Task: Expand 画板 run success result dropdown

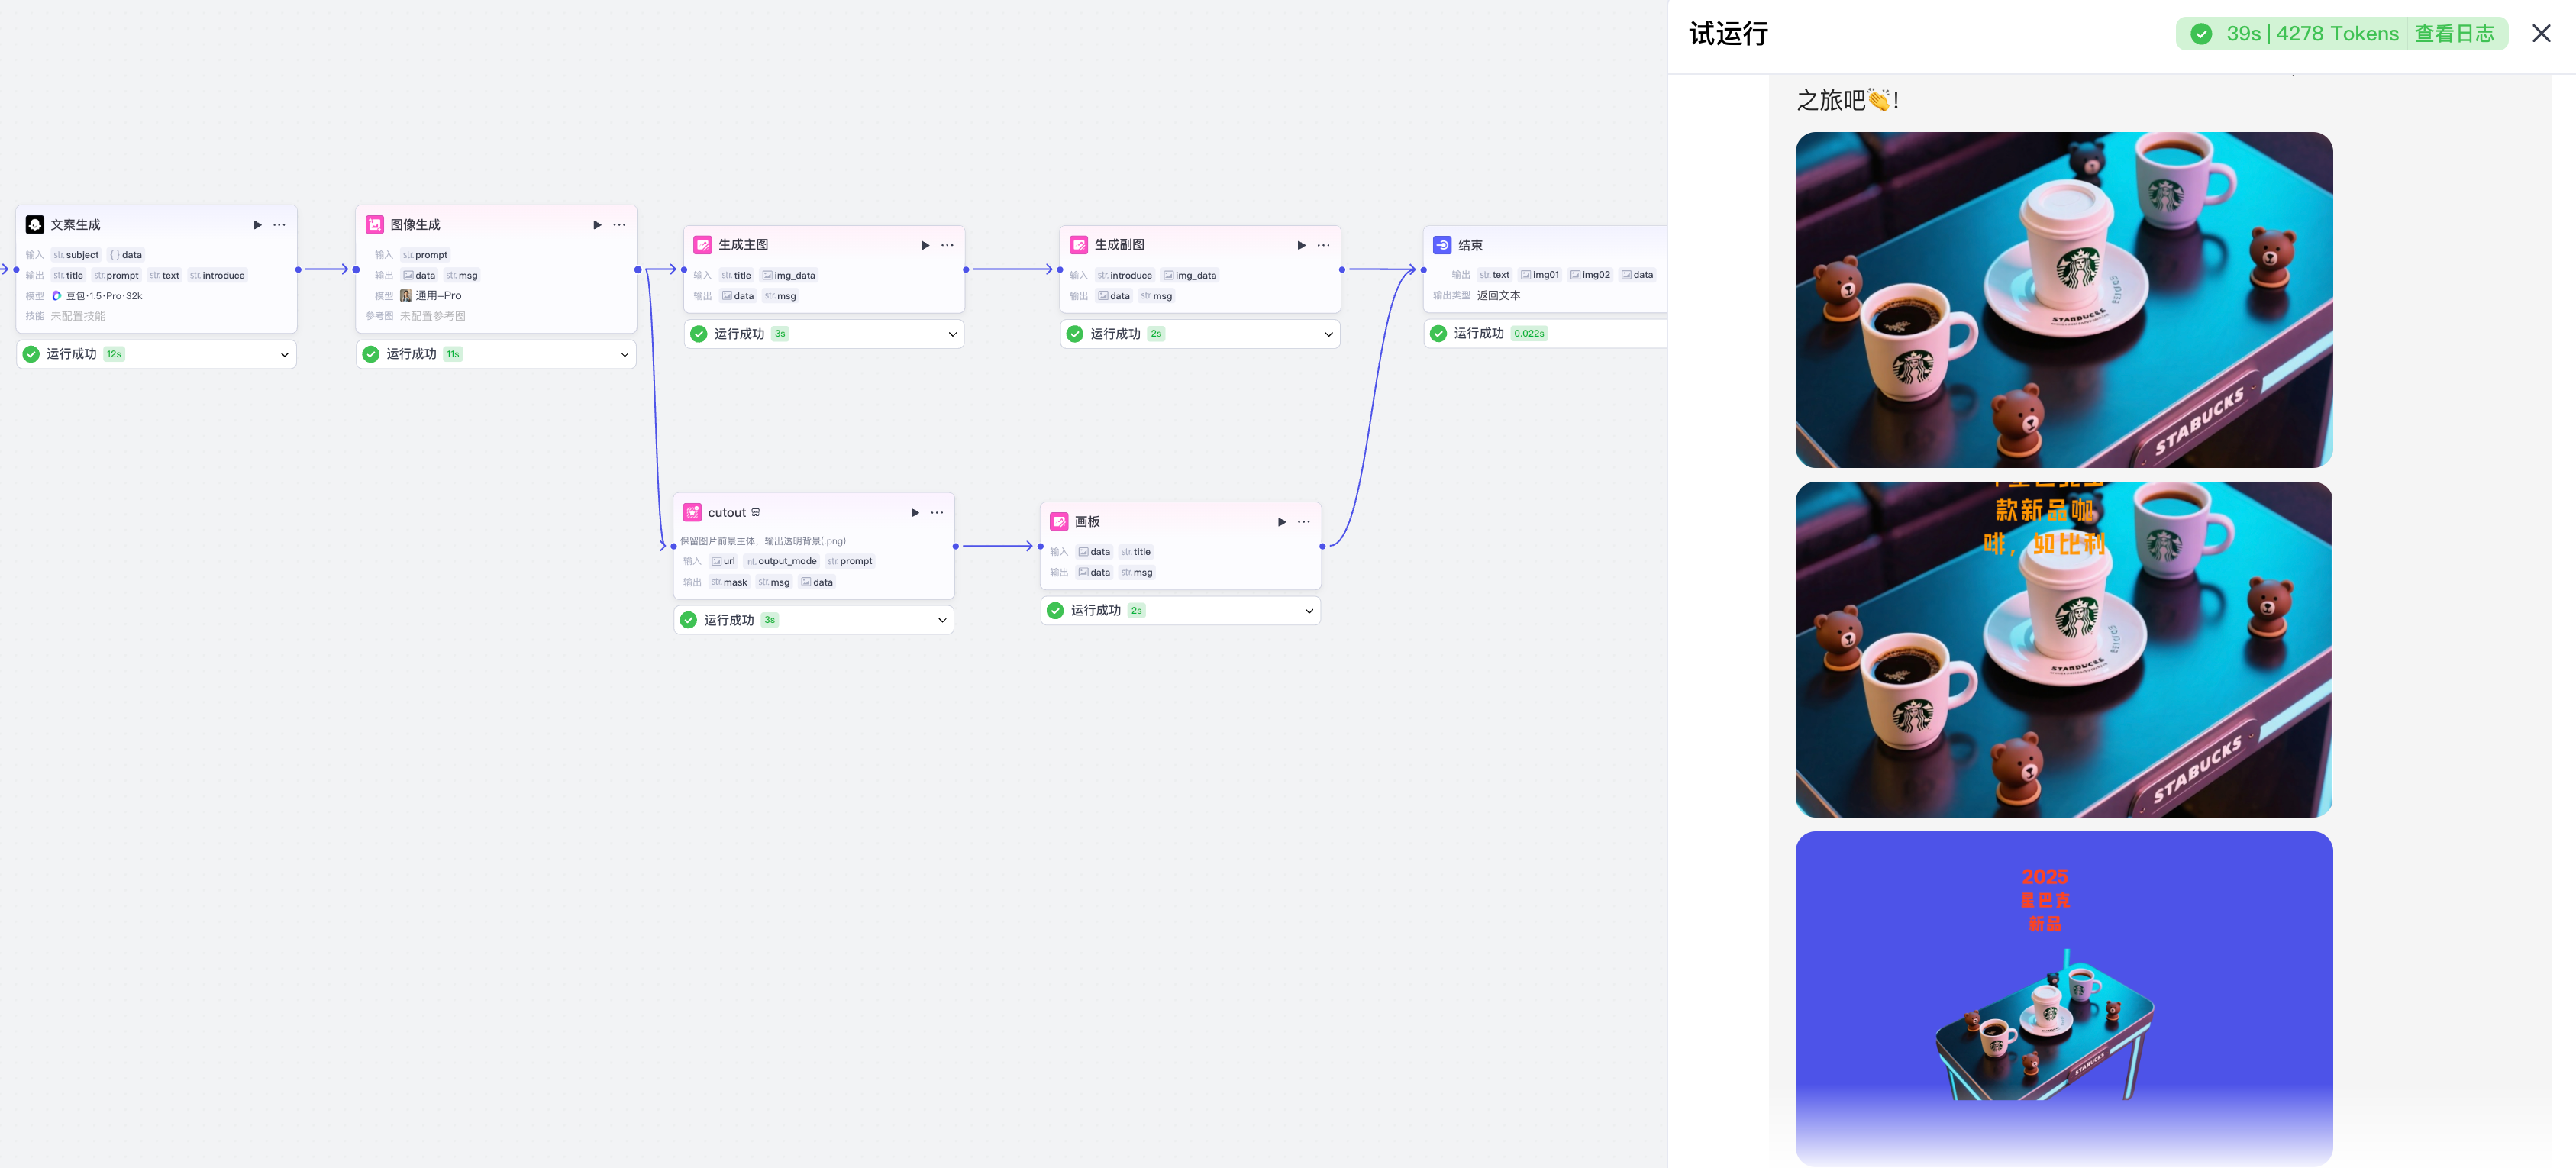Action: pos(1308,611)
